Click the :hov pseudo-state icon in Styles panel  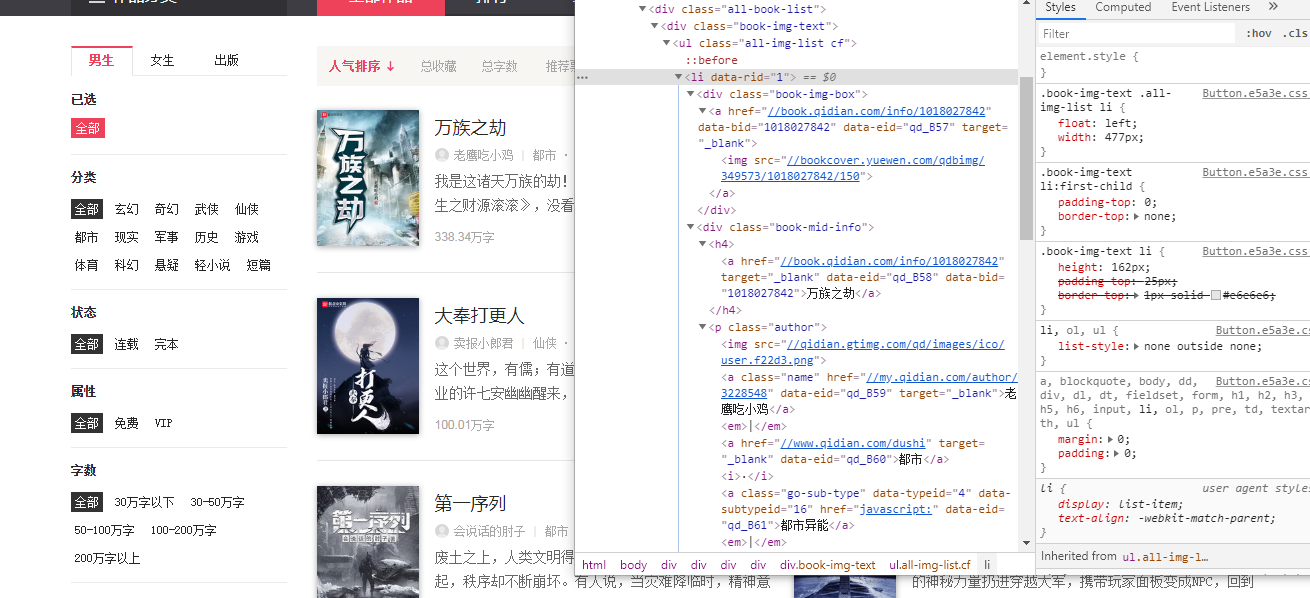point(1258,33)
